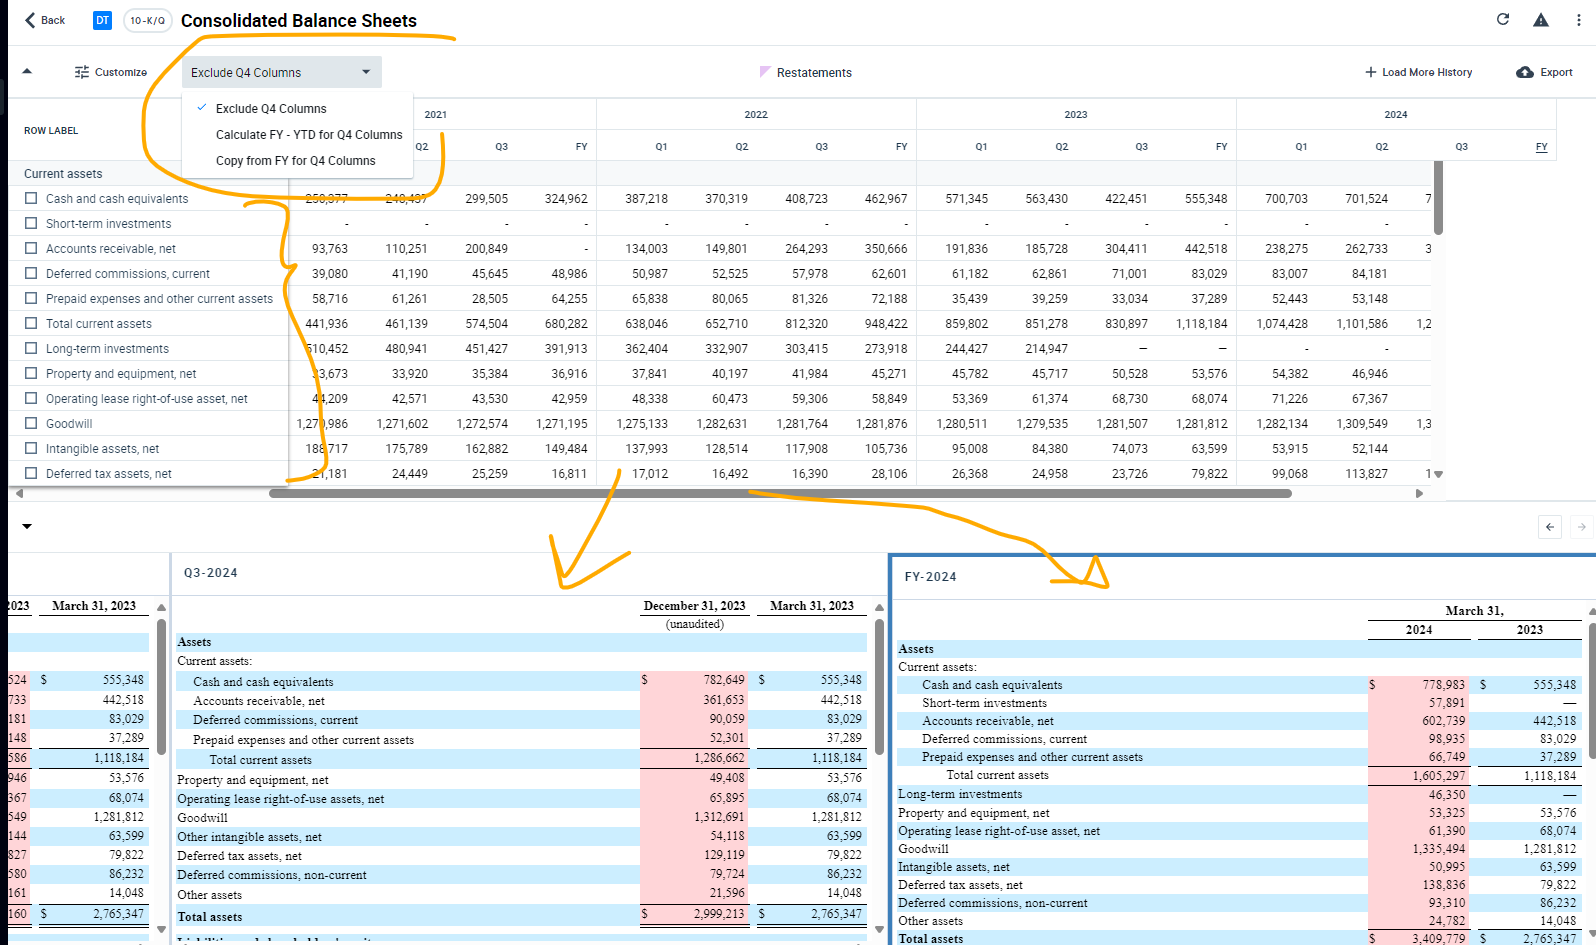
Task: Choose Calculate FY - YTD for Q4 Columns
Action: click(309, 134)
